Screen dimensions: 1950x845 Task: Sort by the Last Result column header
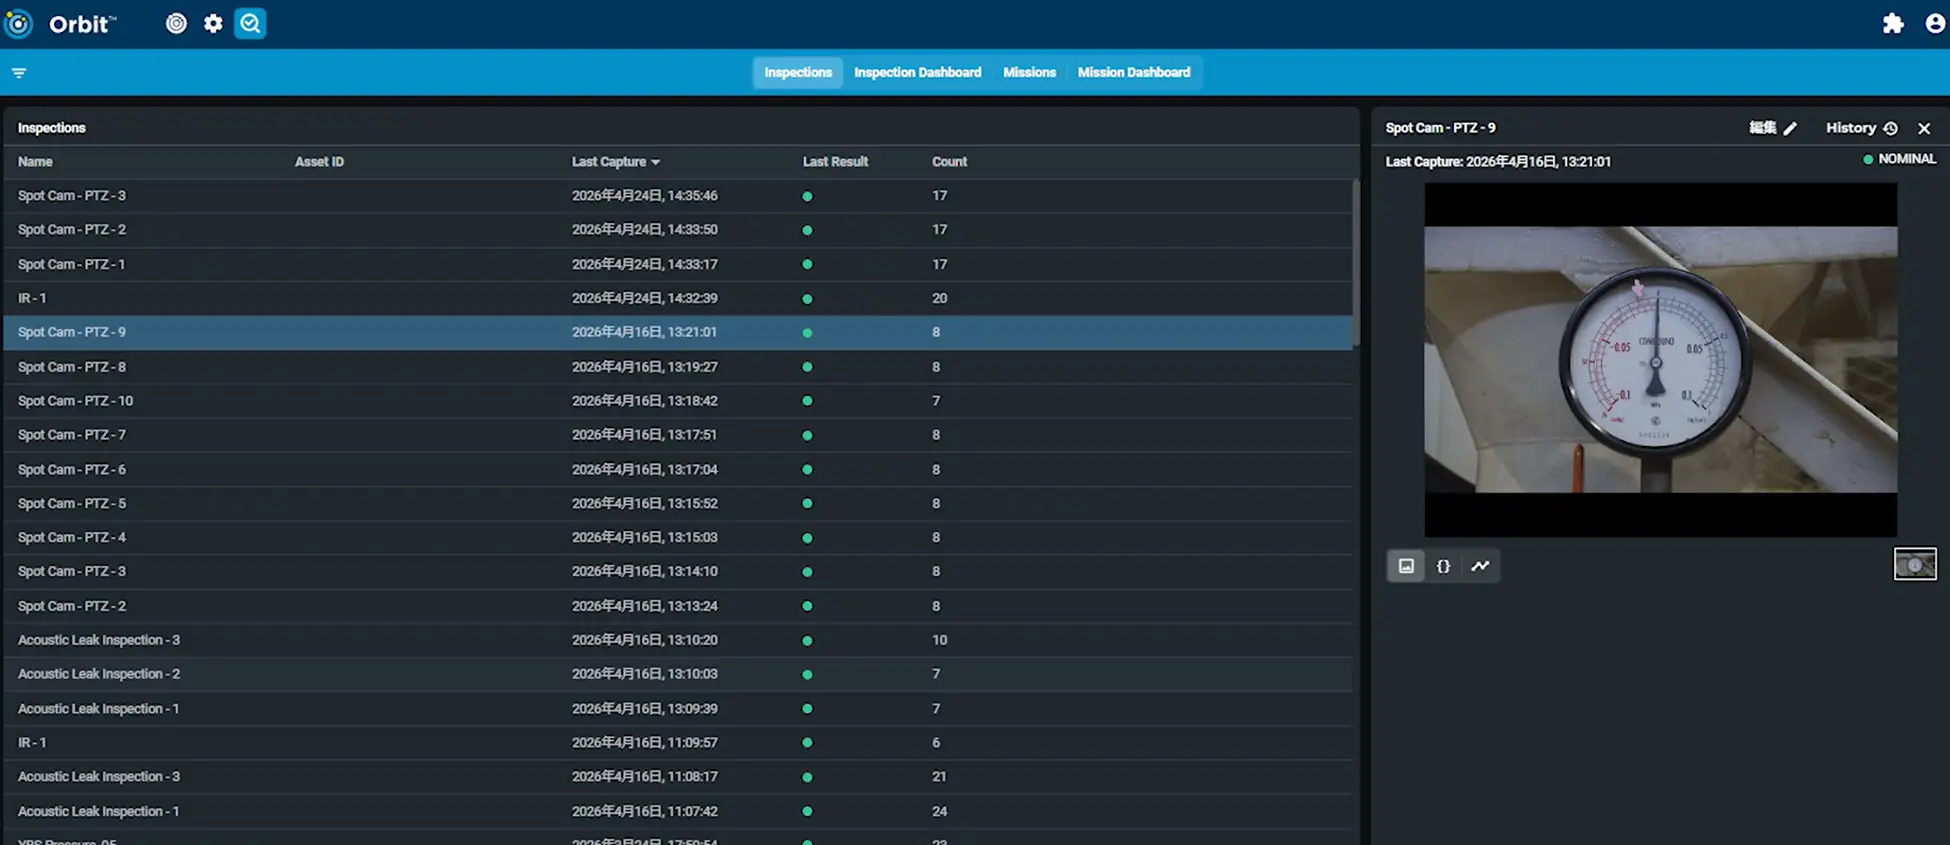[x=835, y=161]
